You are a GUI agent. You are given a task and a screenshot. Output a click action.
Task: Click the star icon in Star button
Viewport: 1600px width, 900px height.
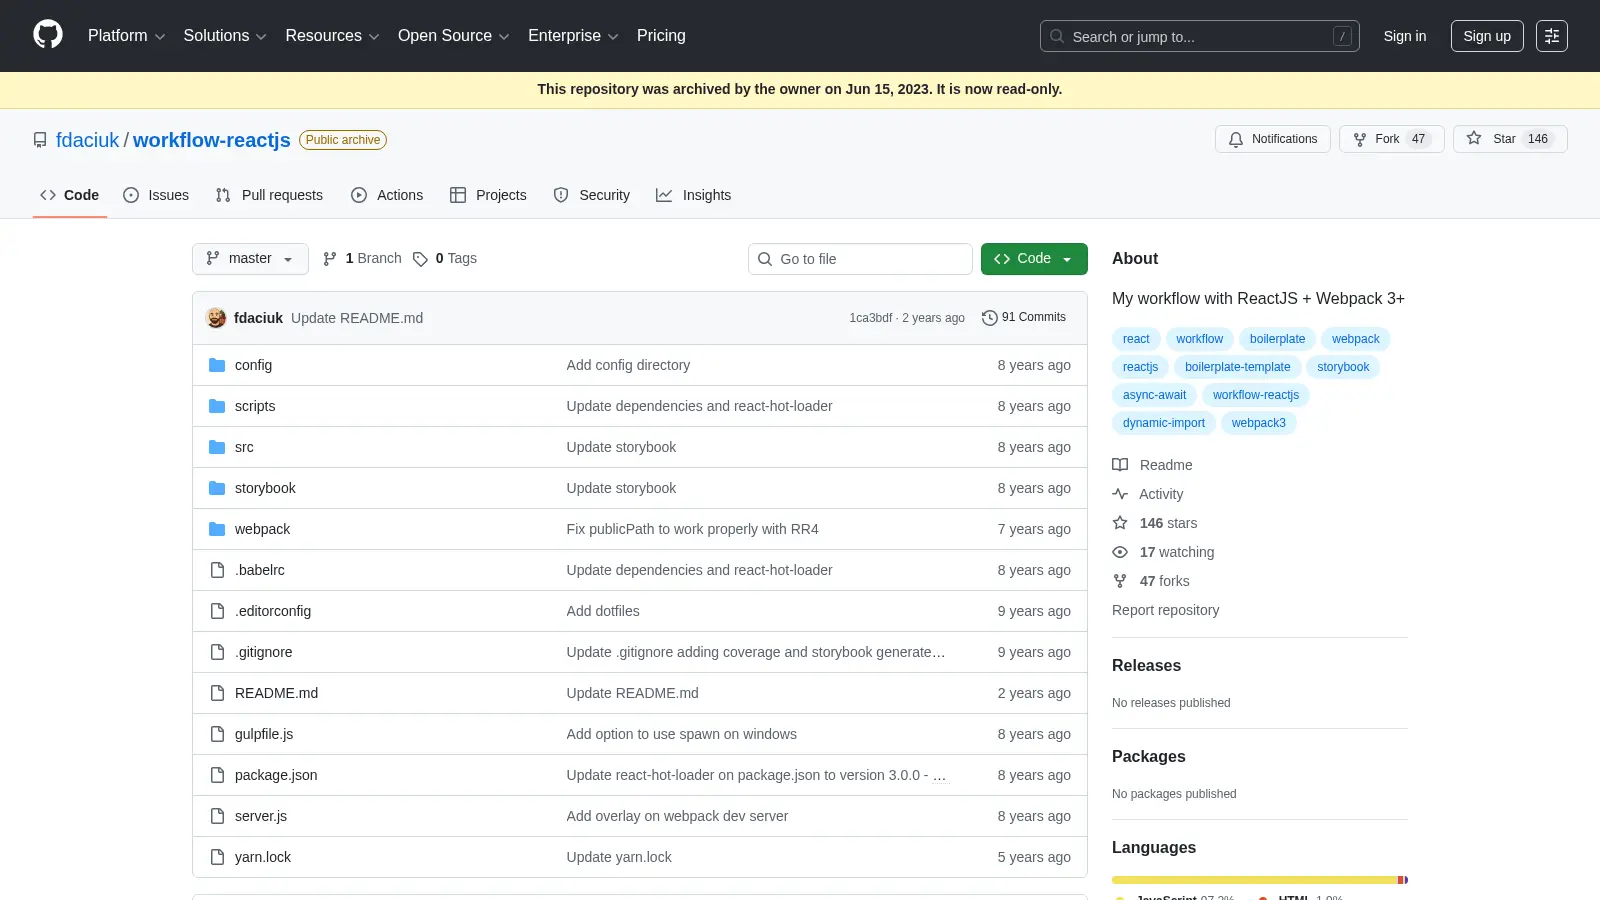(1474, 139)
